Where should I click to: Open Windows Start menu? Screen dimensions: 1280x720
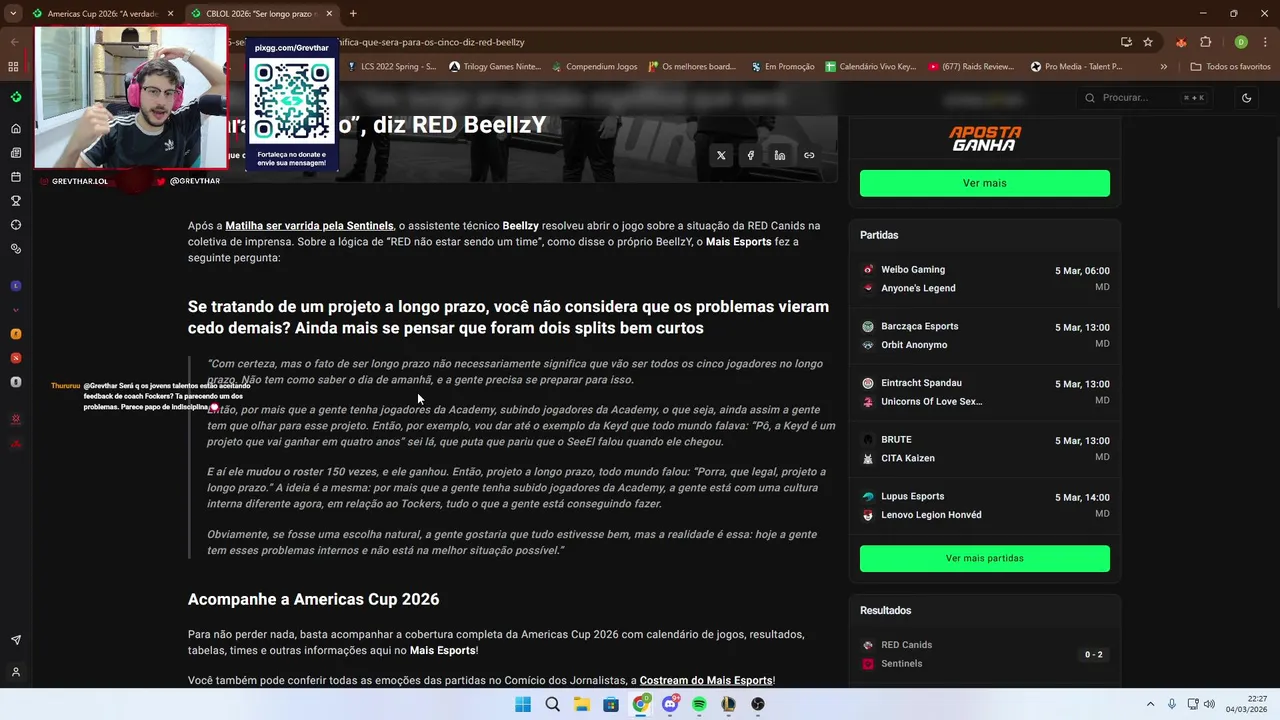(x=523, y=704)
